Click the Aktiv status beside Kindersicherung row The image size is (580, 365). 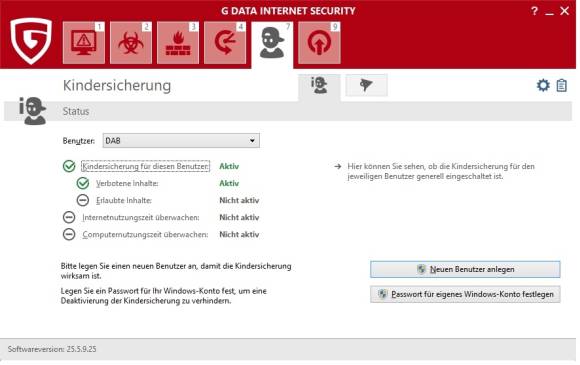[x=229, y=166]
